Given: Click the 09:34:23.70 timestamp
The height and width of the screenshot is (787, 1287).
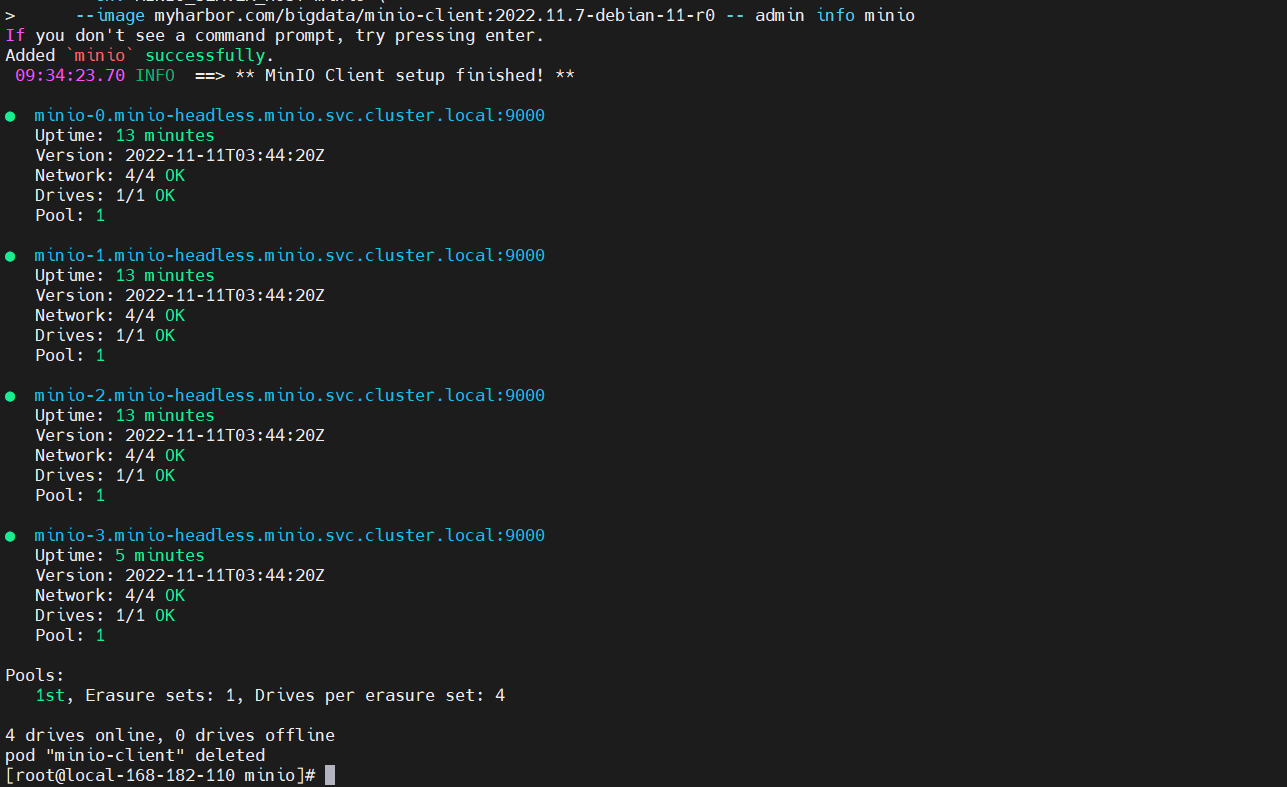Looking at the screenshot, I should 70,76.
